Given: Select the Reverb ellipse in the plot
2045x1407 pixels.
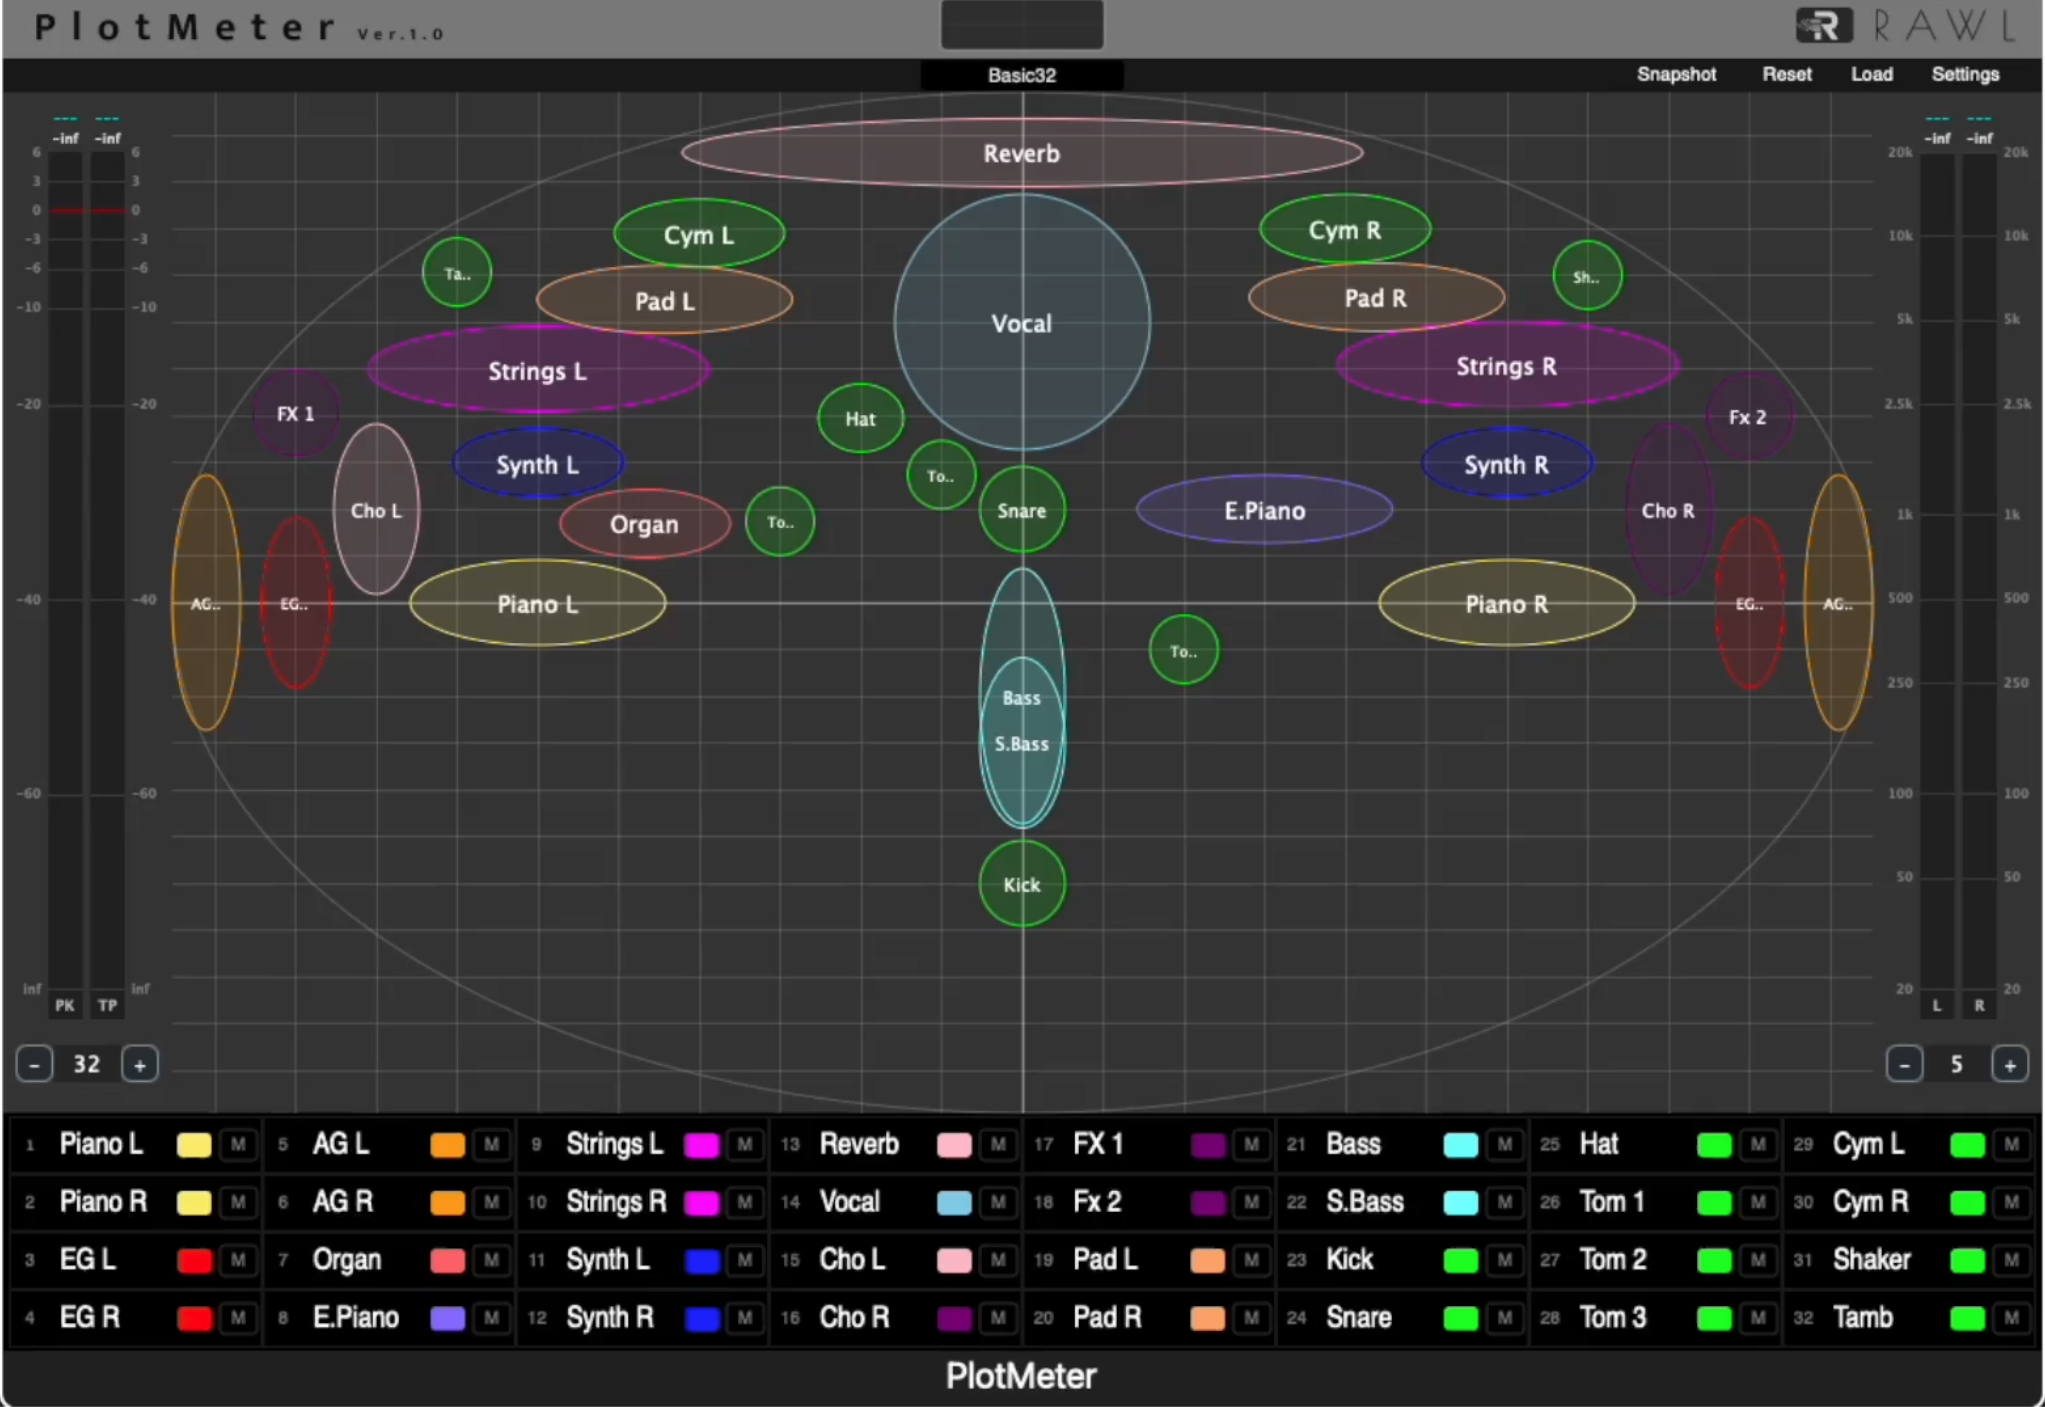Looking at the screenshot, I should tap(1021, 153).
